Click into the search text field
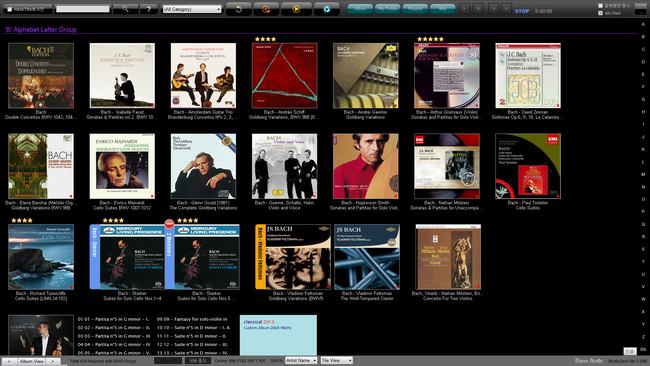The image size is (650, 366). click(83, 9)
